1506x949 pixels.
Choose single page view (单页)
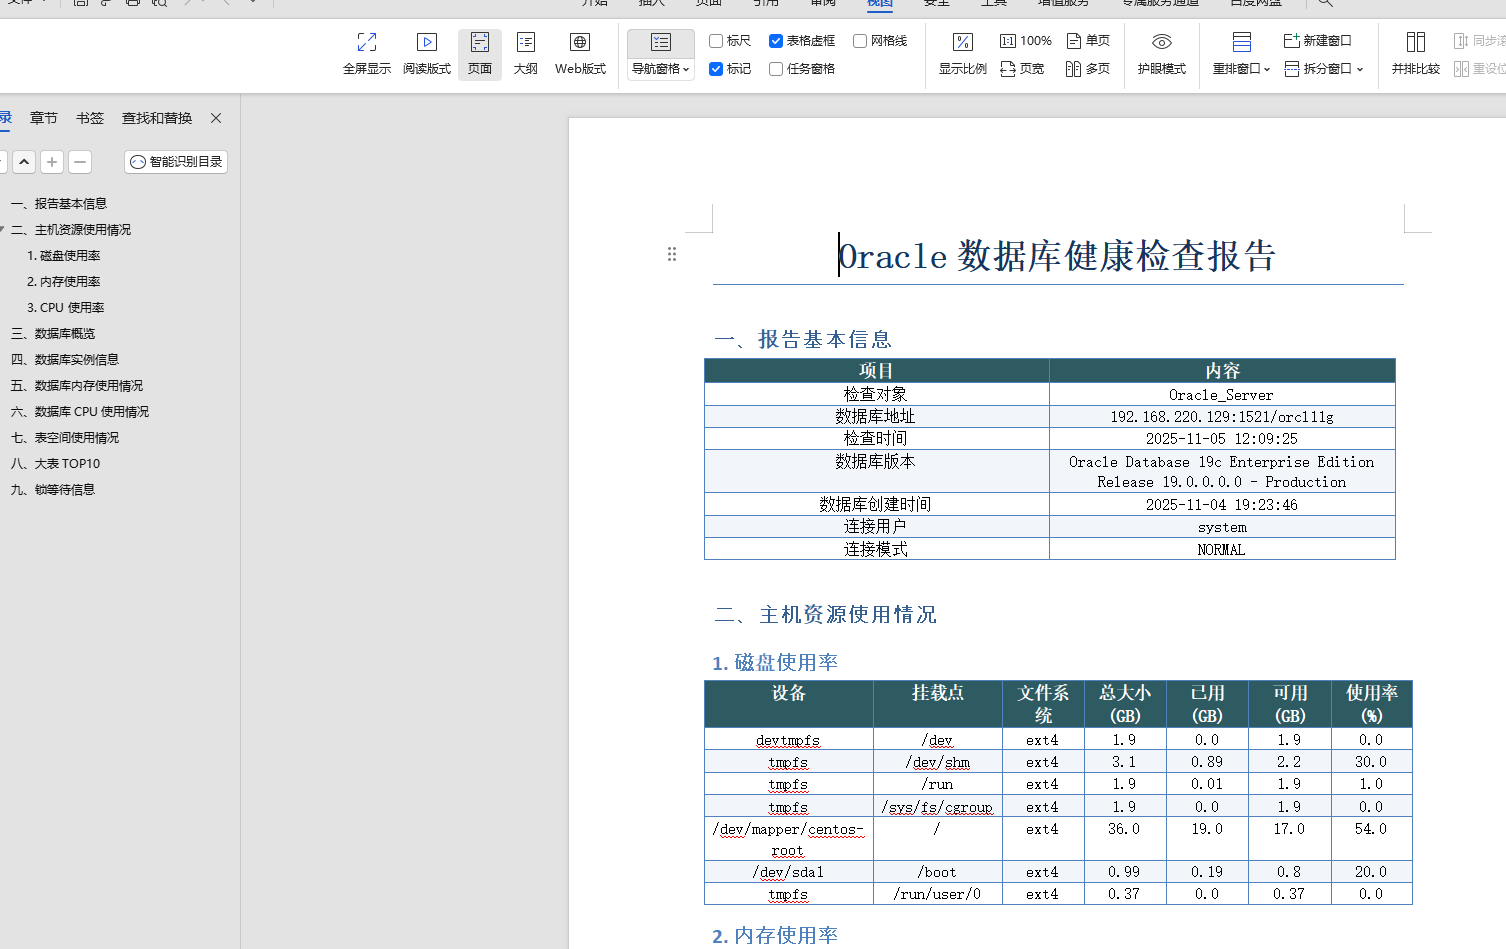point(1088,41)
